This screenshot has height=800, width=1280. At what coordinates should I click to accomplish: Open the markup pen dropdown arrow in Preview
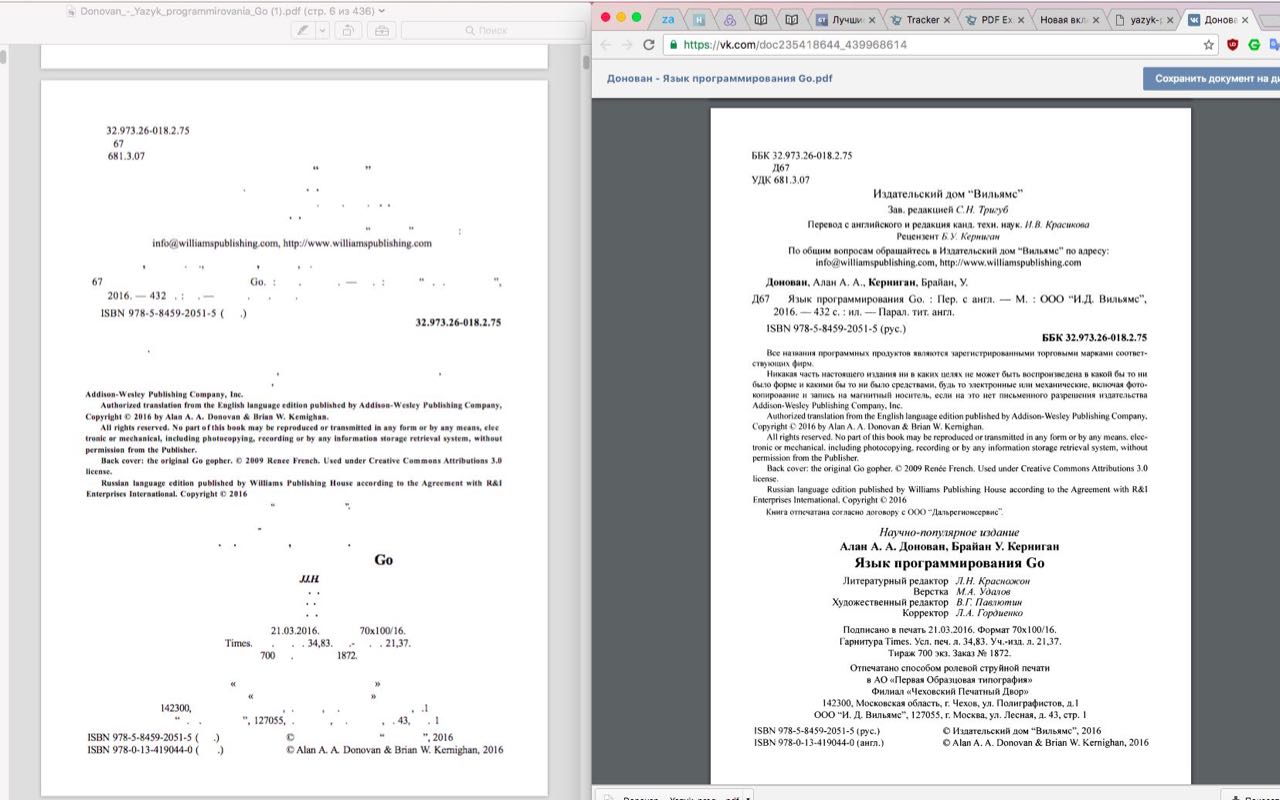coord(322,30)
